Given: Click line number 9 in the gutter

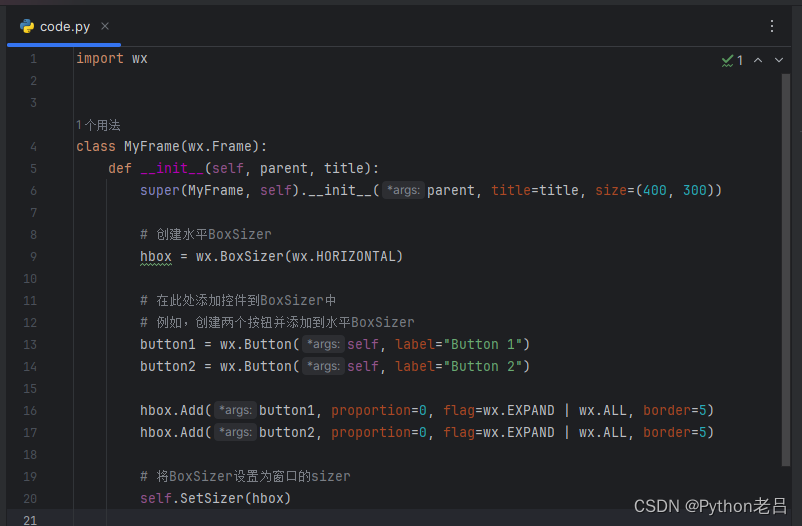Looking at the screenshot, I should 33,256.
